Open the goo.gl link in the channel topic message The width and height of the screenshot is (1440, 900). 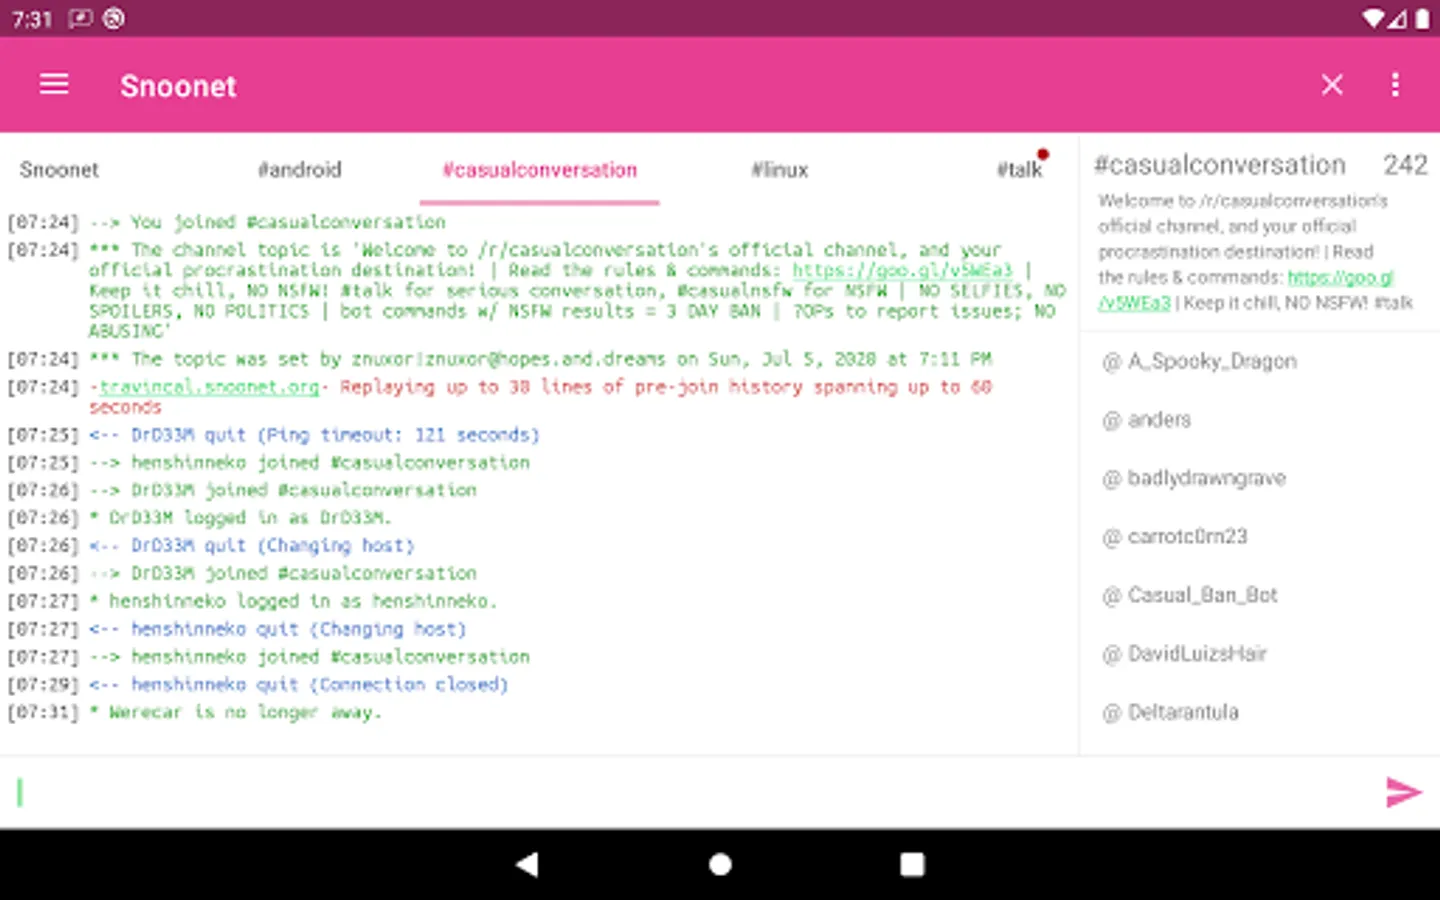click(x=902, y=270)
